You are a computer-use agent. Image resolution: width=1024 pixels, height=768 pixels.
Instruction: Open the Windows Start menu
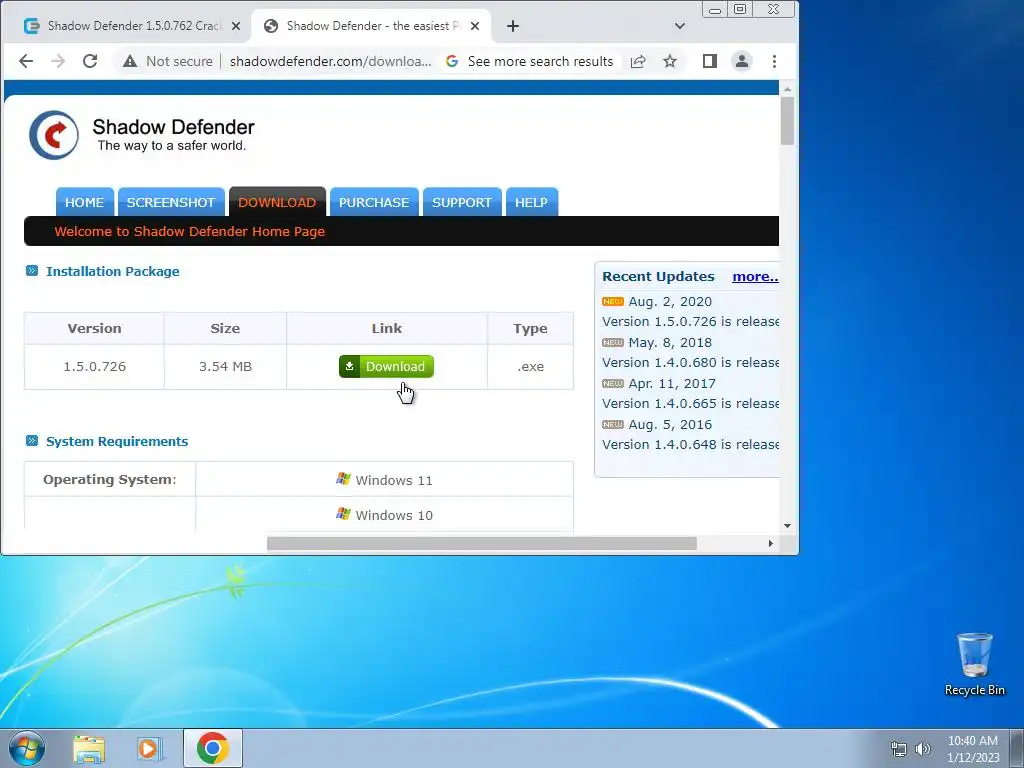click(27, 748)
